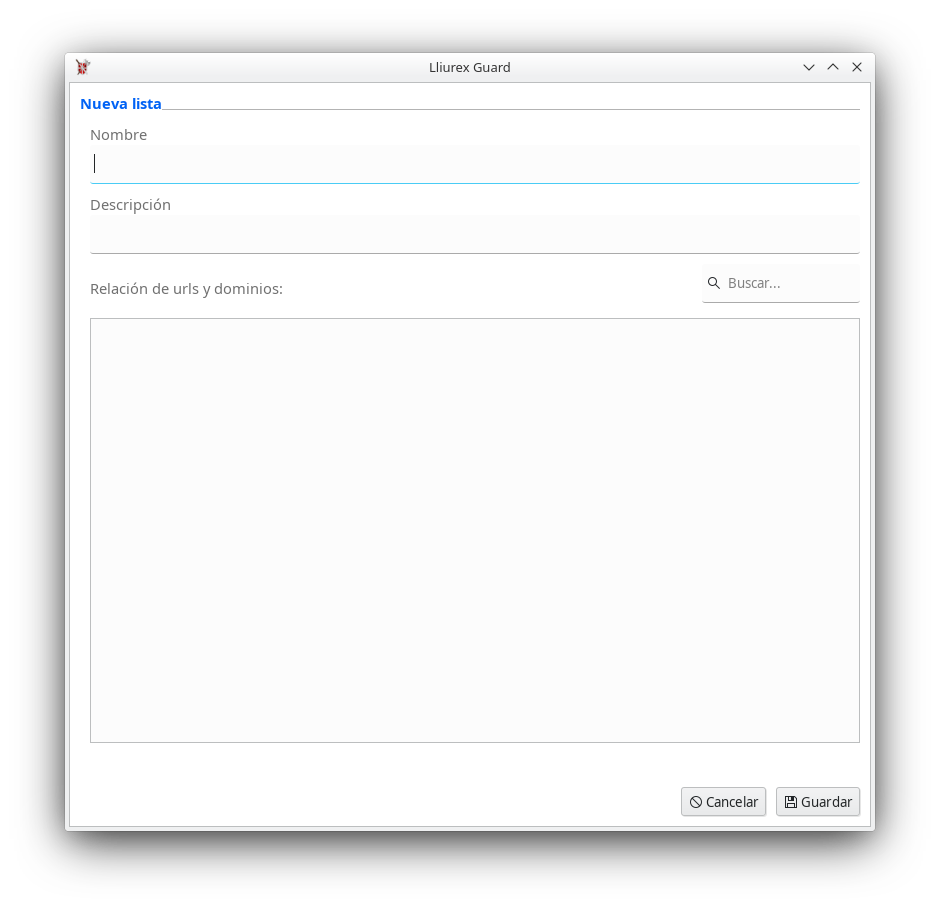This screenshot has height=908, width=940.
Task: Click the Descripción field label
Action: tap(130, 205)
